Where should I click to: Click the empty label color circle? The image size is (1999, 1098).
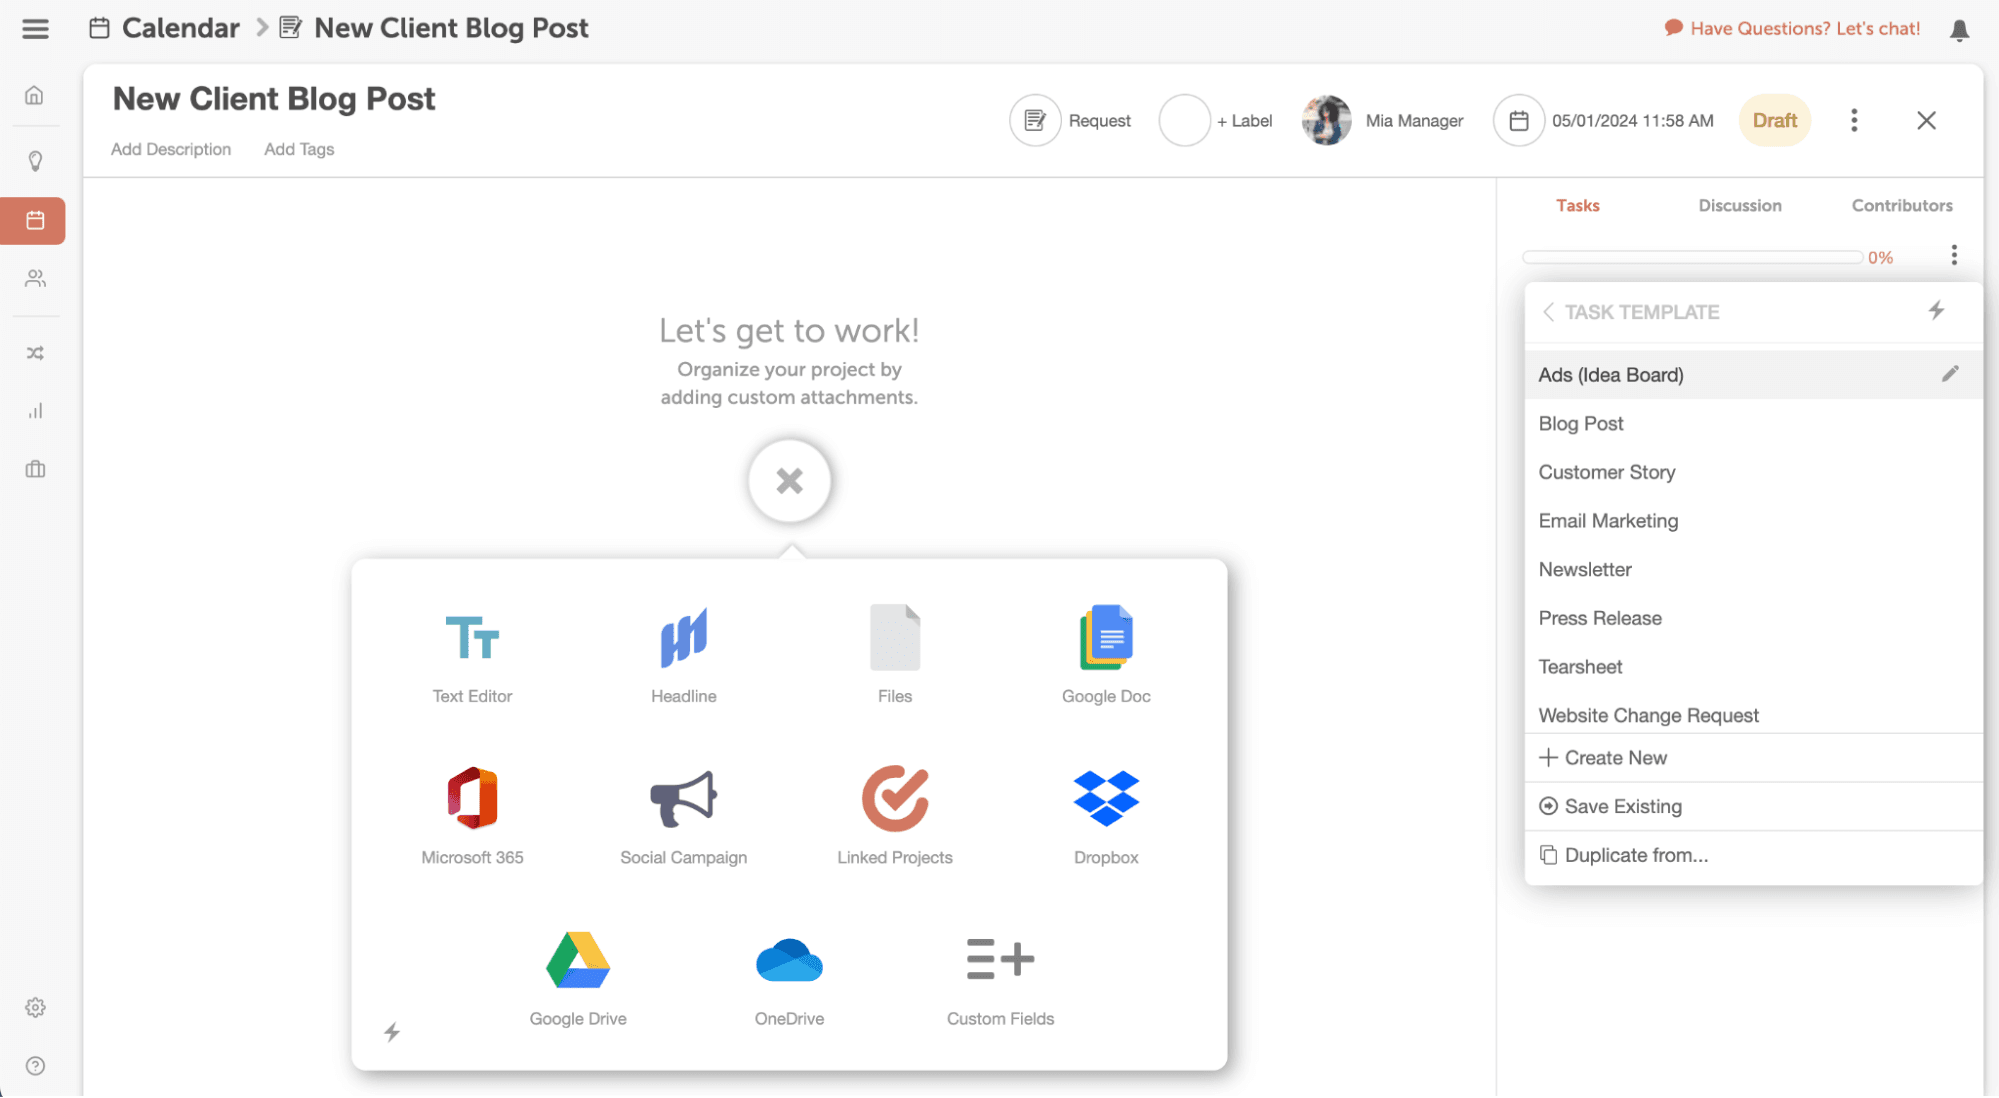(x=1184, y=121)
